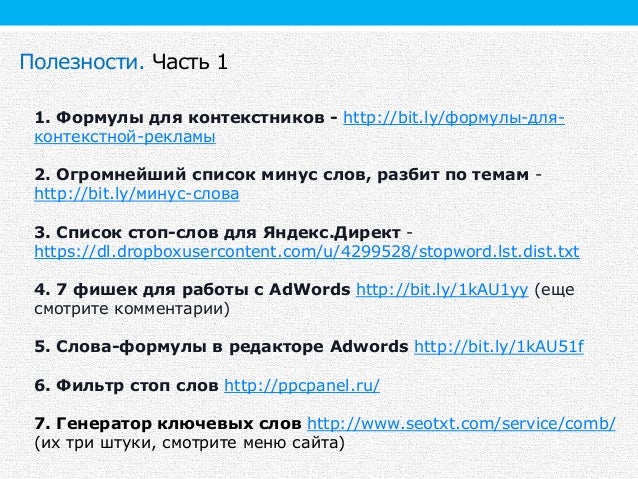Open the bit.ly/1kAU1yy link
Screen dimensions: 638x479
[x=442, y=290]
